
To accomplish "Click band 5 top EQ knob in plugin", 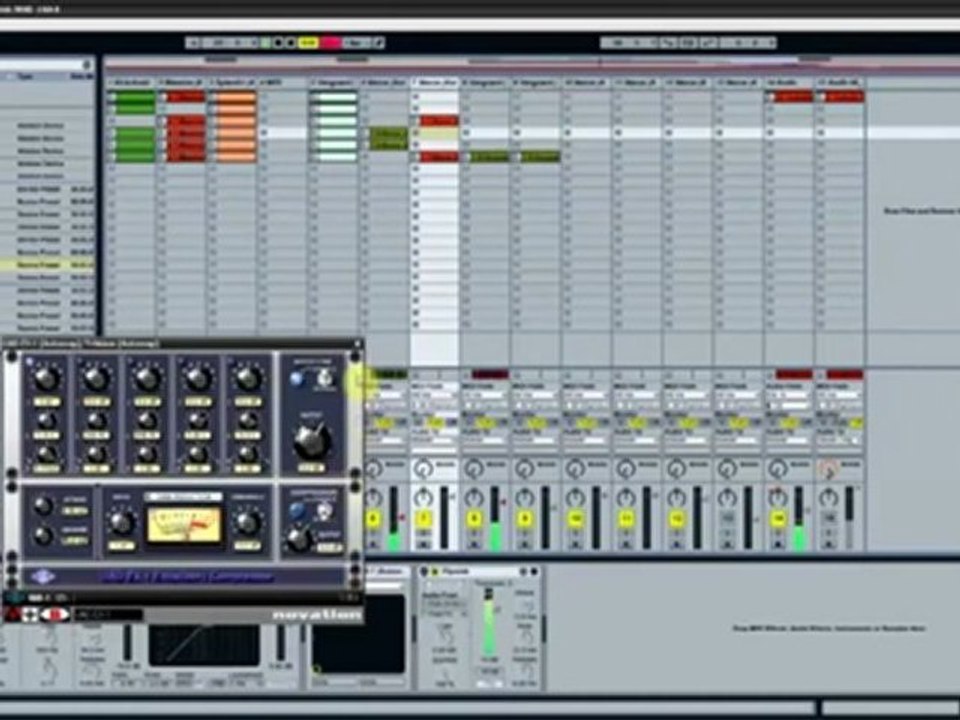I will pos(248,379).
